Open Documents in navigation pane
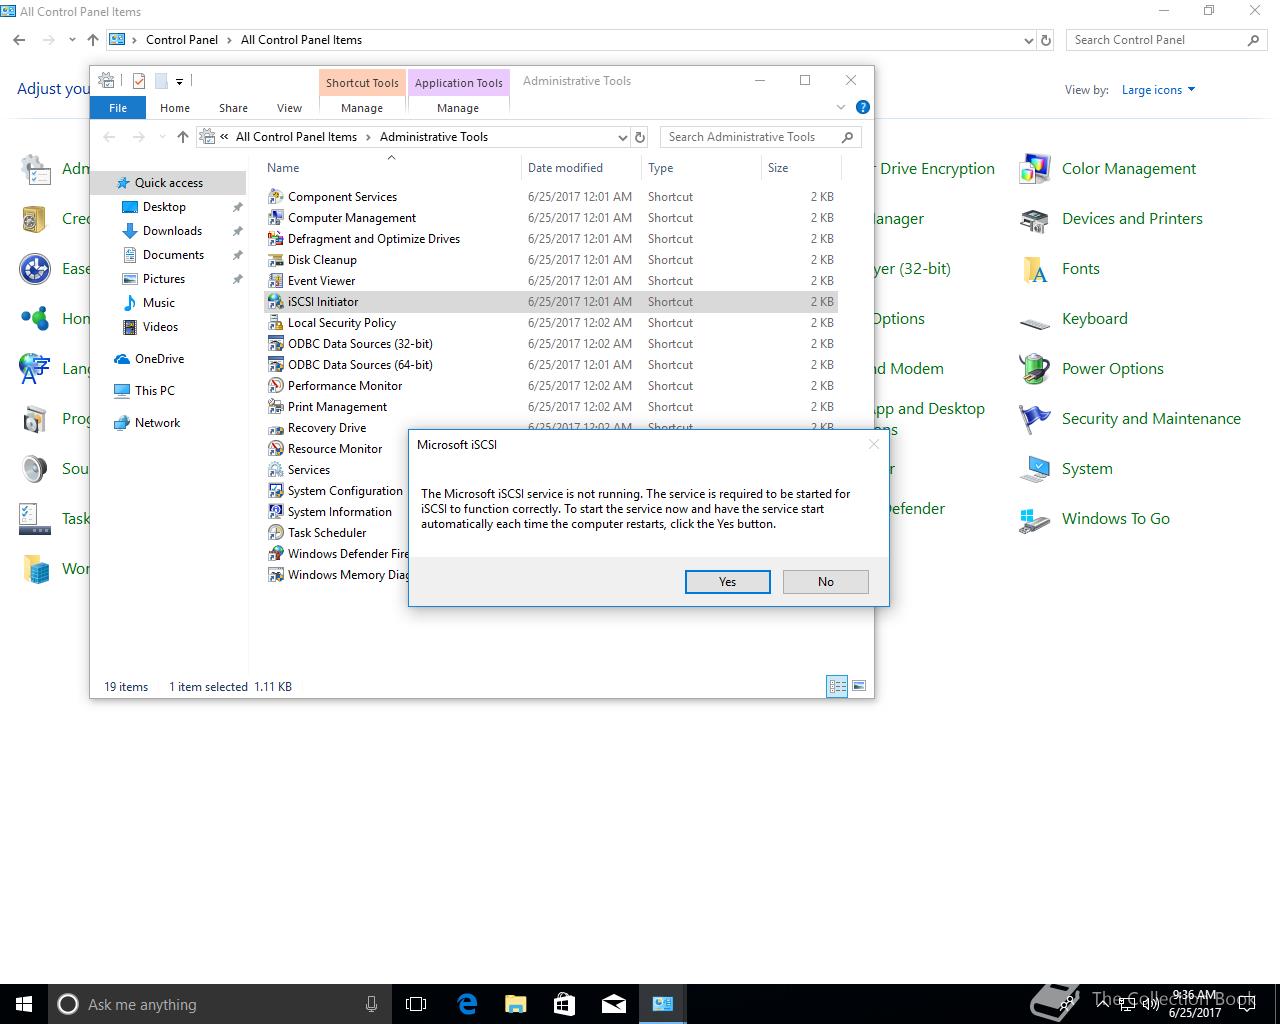Viewport: 1280px width, 1024px height. tap(173, 255)
